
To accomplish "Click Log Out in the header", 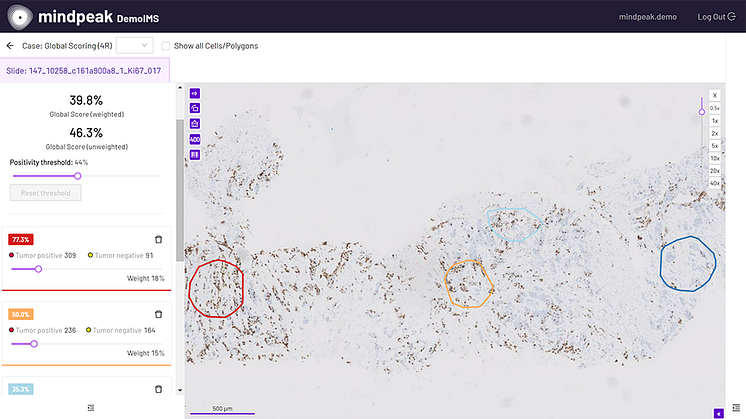I will (716, 17).
